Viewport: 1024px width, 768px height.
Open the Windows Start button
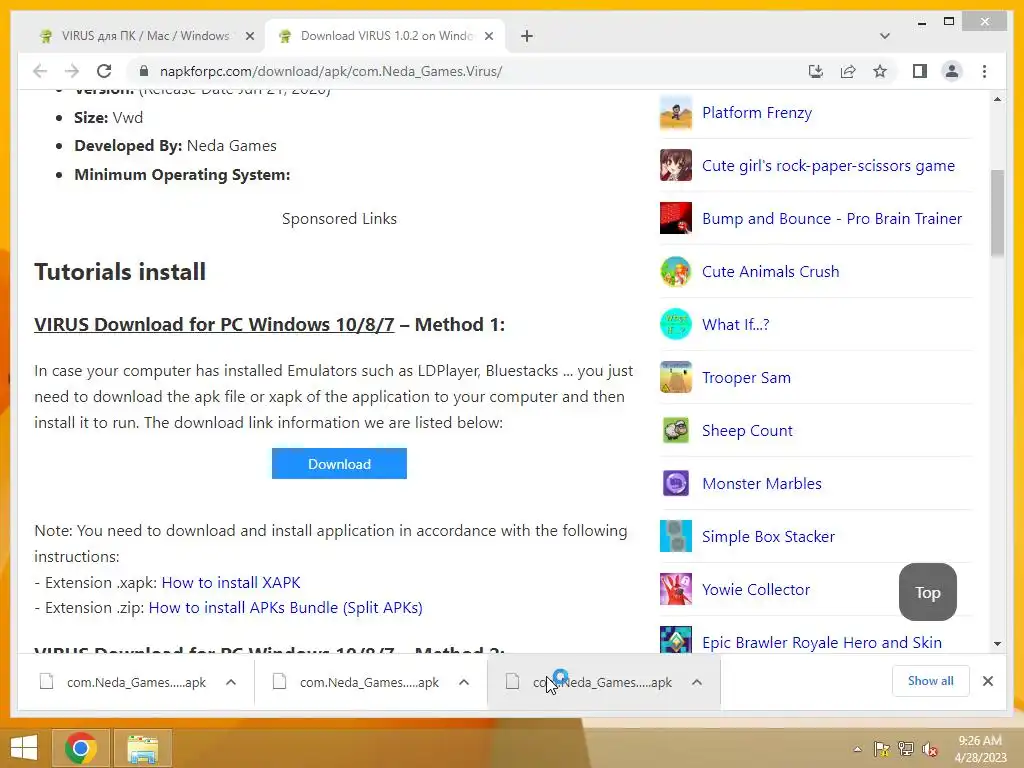point(24,748)
